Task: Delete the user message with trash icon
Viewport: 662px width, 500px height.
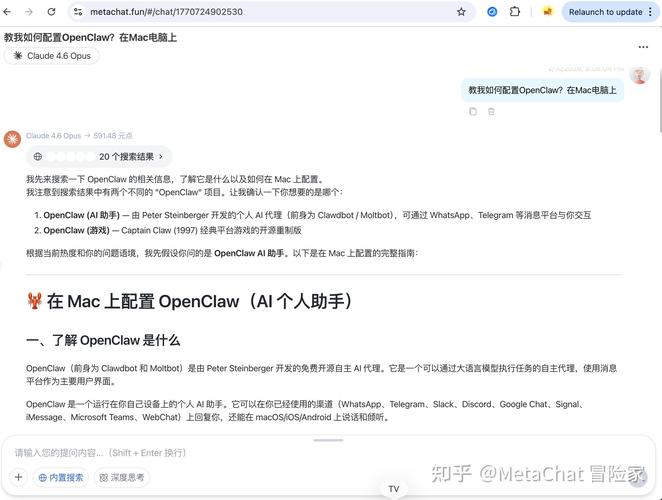Action: point(491,111)
